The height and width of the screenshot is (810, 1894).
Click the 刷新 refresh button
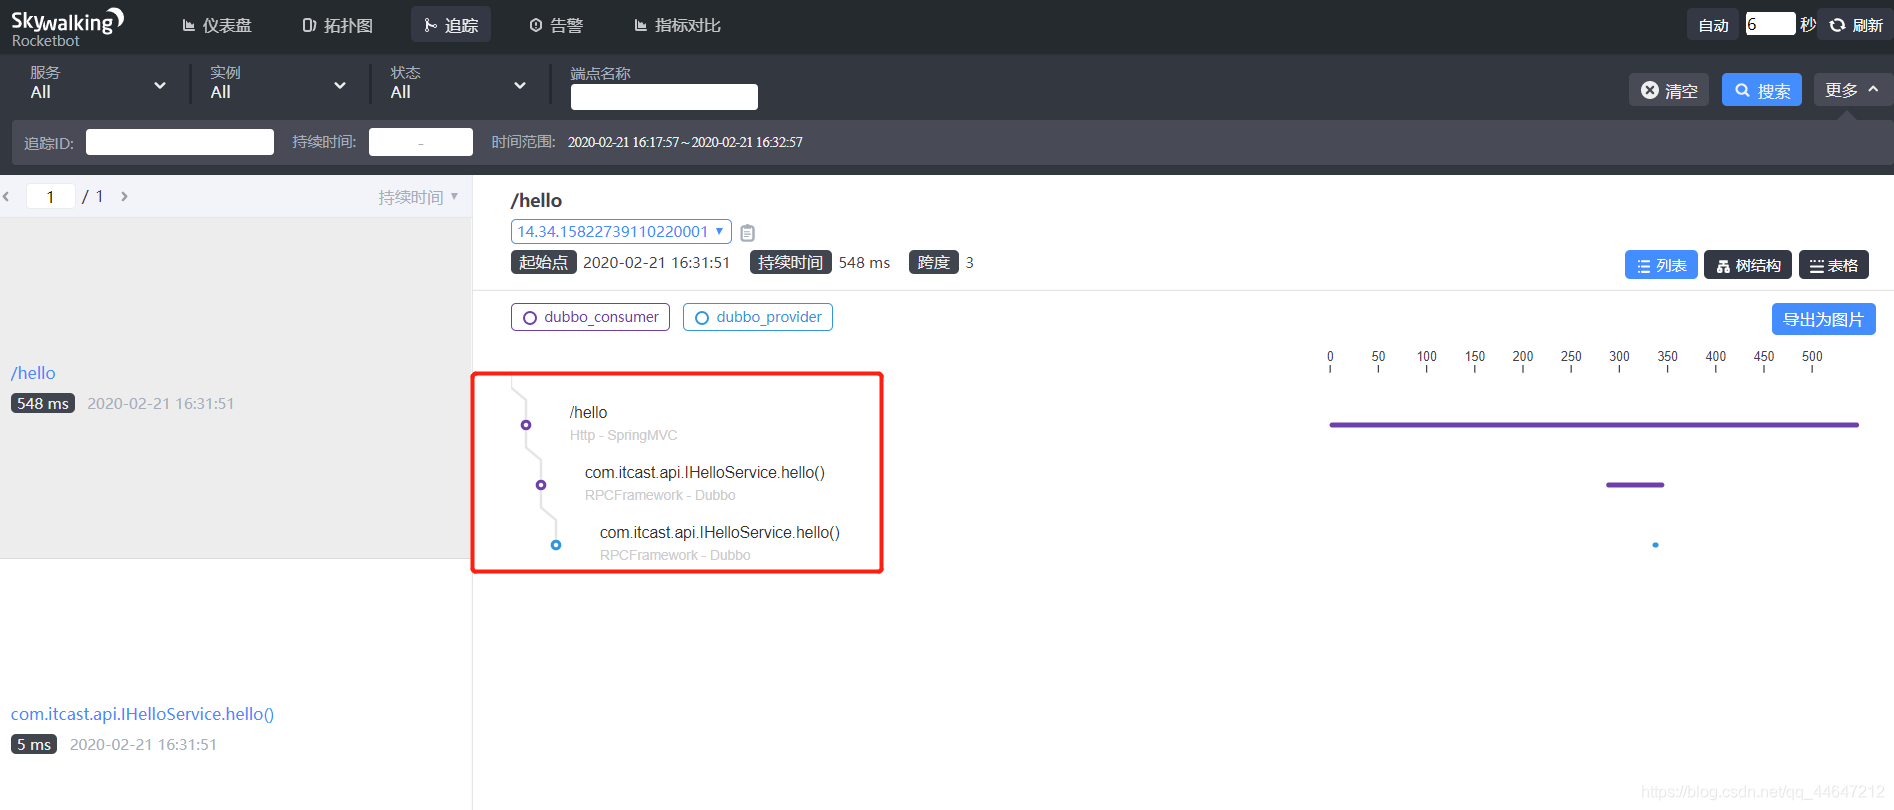click(1856, 25)
